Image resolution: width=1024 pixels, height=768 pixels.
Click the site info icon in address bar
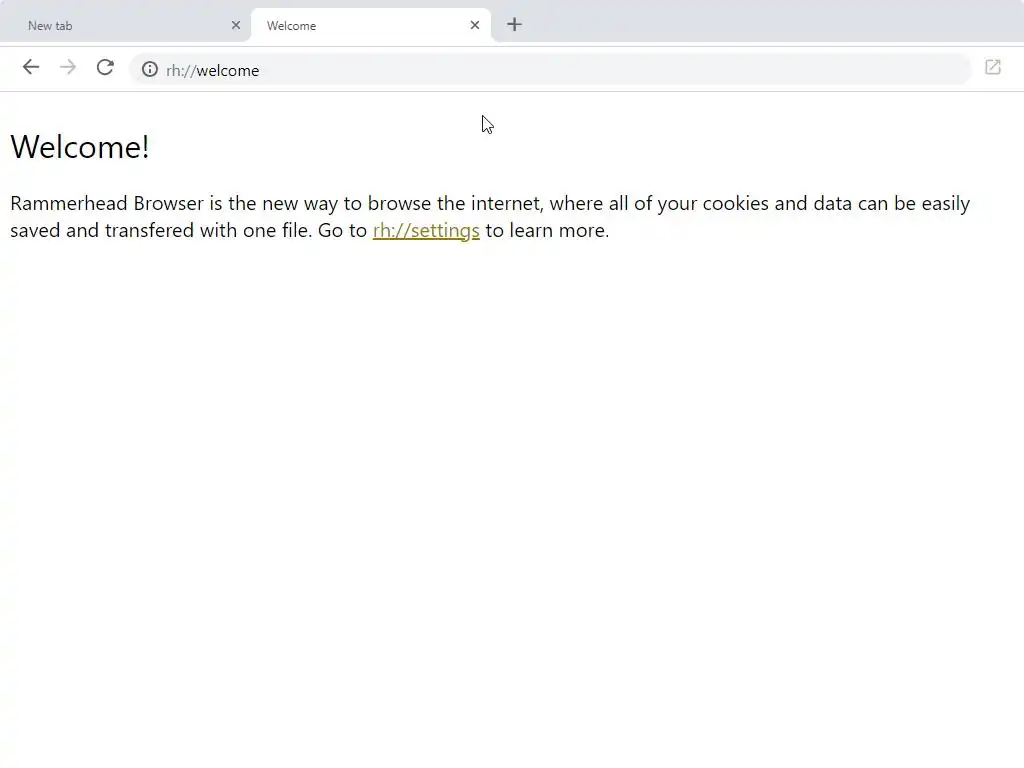[150, 69]
